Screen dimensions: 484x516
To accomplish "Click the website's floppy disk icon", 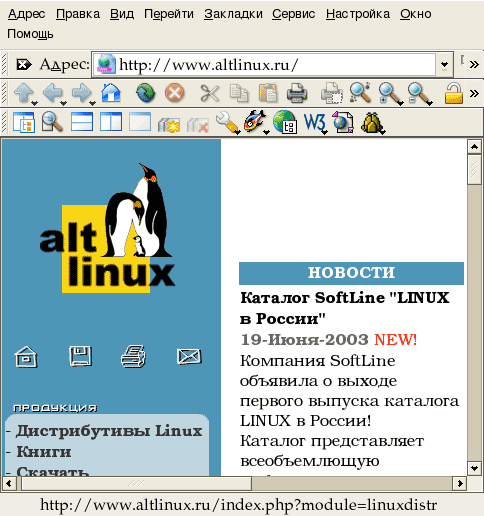I will coord(80,356).
